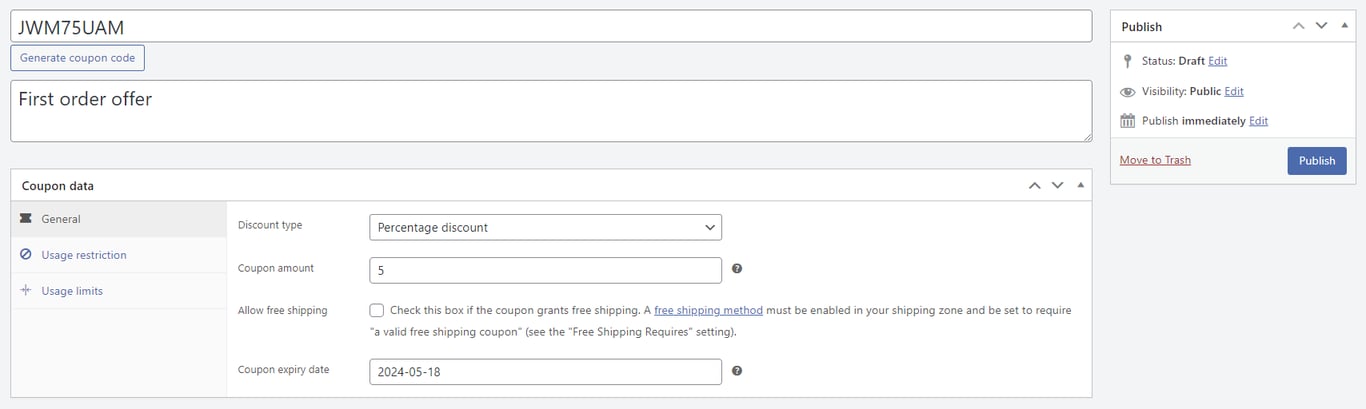Switch to the Usage restriction tab
The image size is (1366, 409).
[84, 255]
